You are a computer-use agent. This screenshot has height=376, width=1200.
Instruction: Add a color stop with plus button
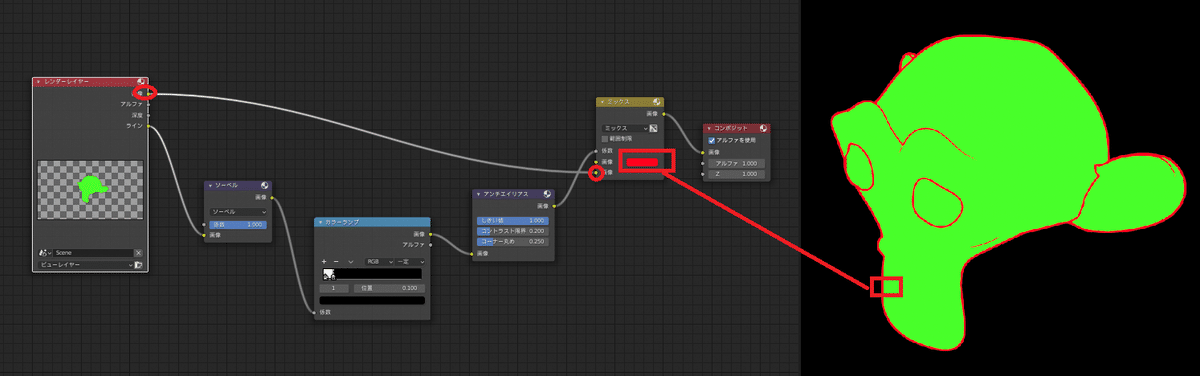(x=324, y=261)
